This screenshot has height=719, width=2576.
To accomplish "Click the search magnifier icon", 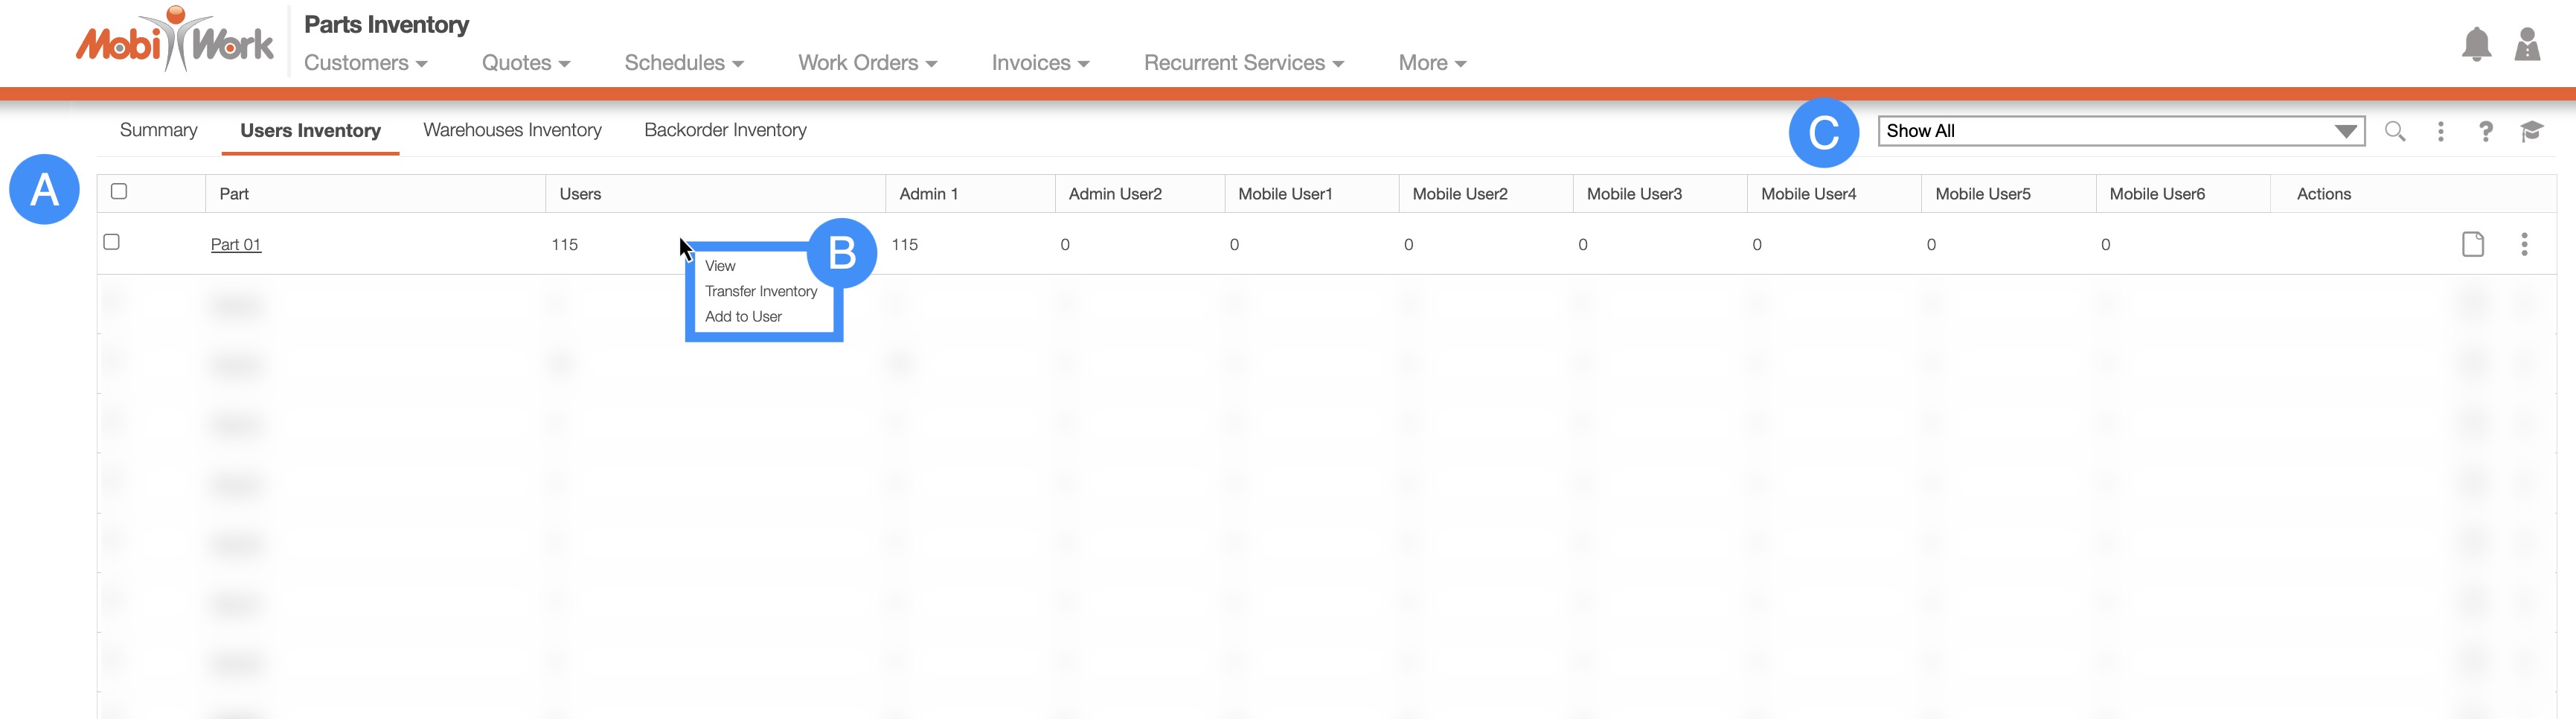I will coord(2394,131).
